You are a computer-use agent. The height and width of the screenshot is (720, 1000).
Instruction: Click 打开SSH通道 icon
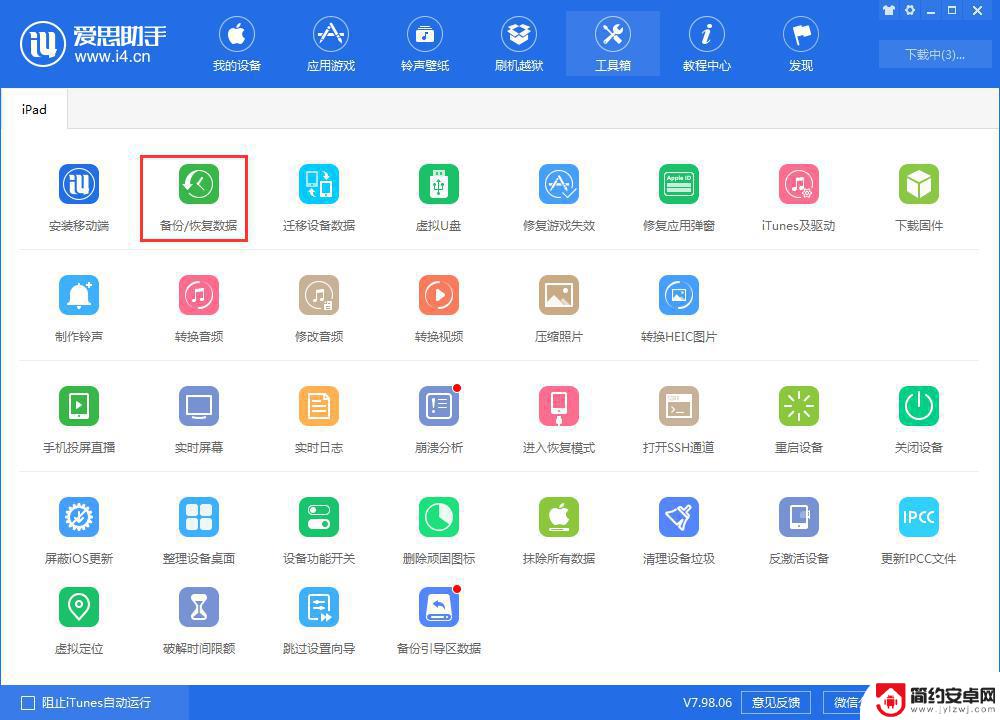[x=679, y=406]
